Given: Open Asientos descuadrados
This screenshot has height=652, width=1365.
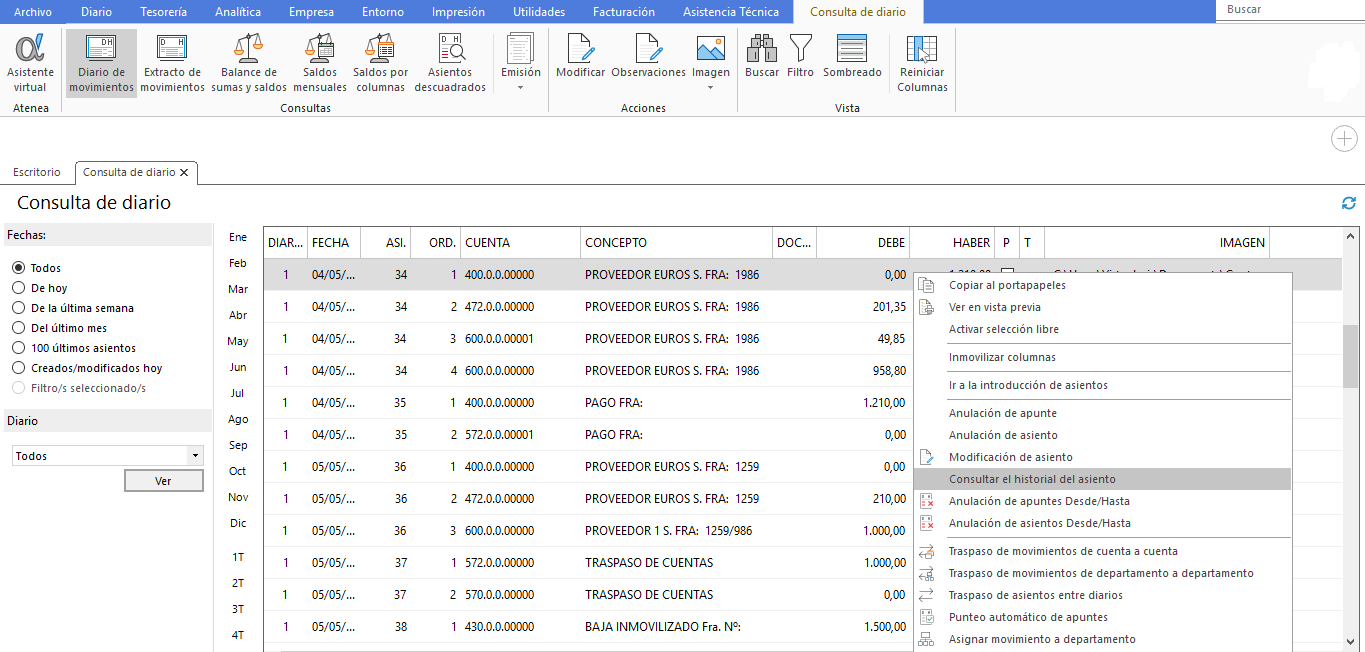Looking at the screenshot, I should coord(450,63).
